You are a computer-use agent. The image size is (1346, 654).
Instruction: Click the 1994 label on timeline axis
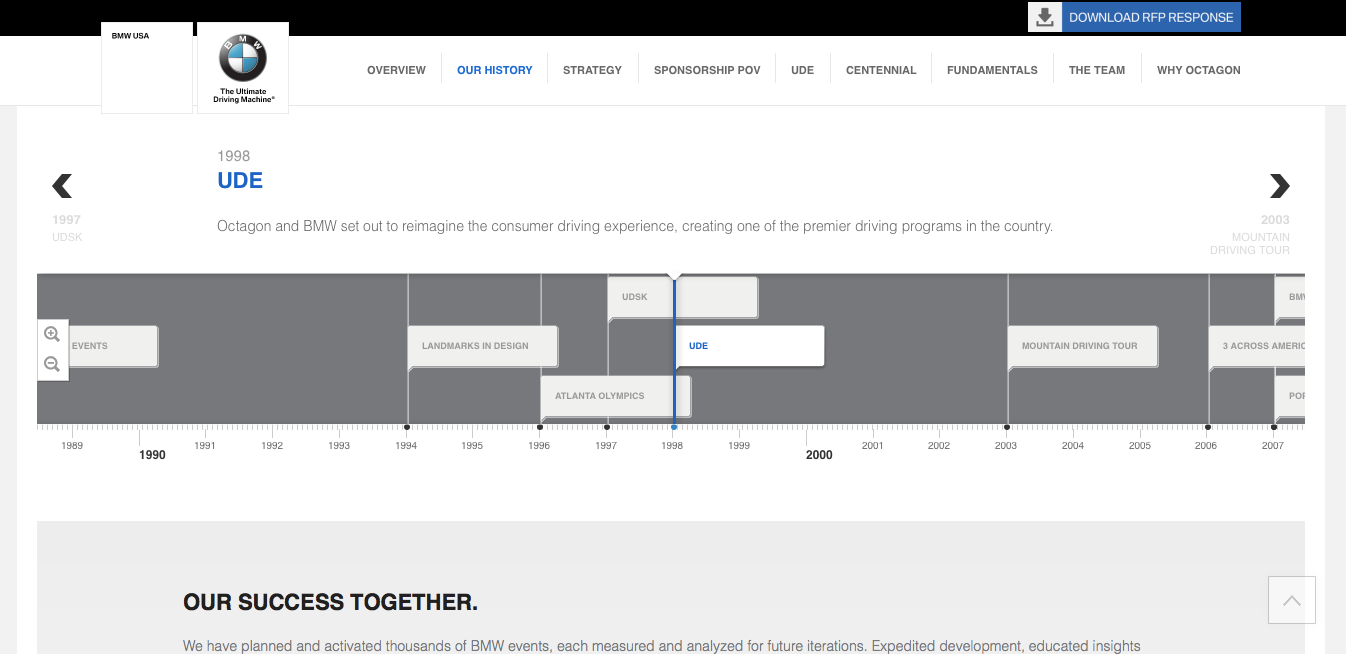tap(406, 446)
